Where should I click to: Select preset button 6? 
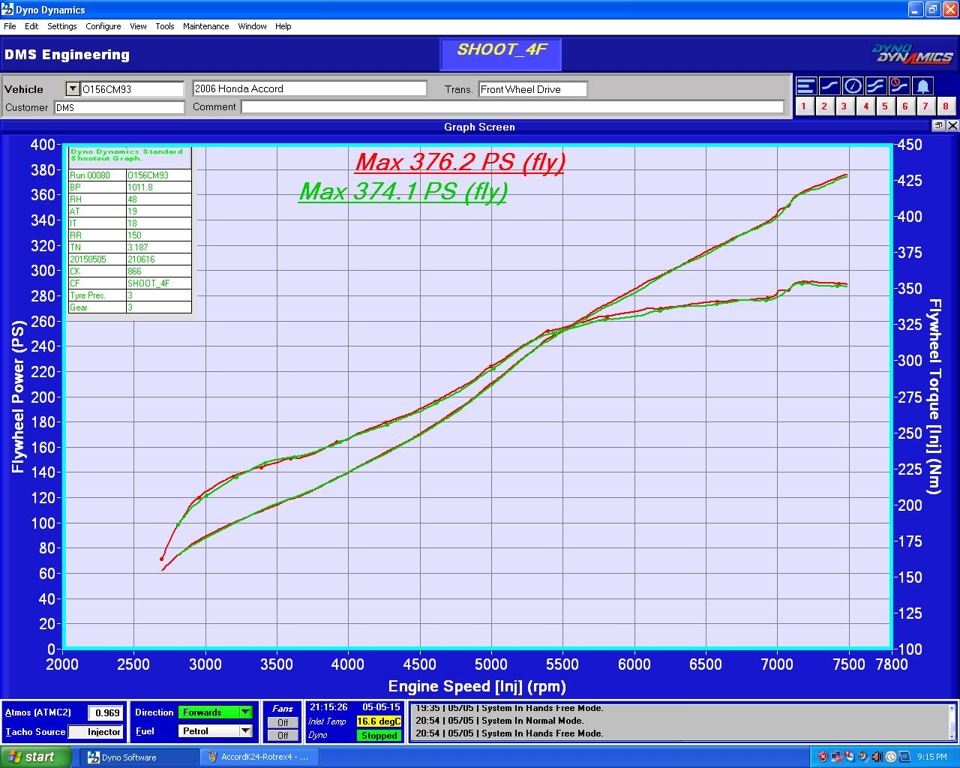[x=906, y=107]
